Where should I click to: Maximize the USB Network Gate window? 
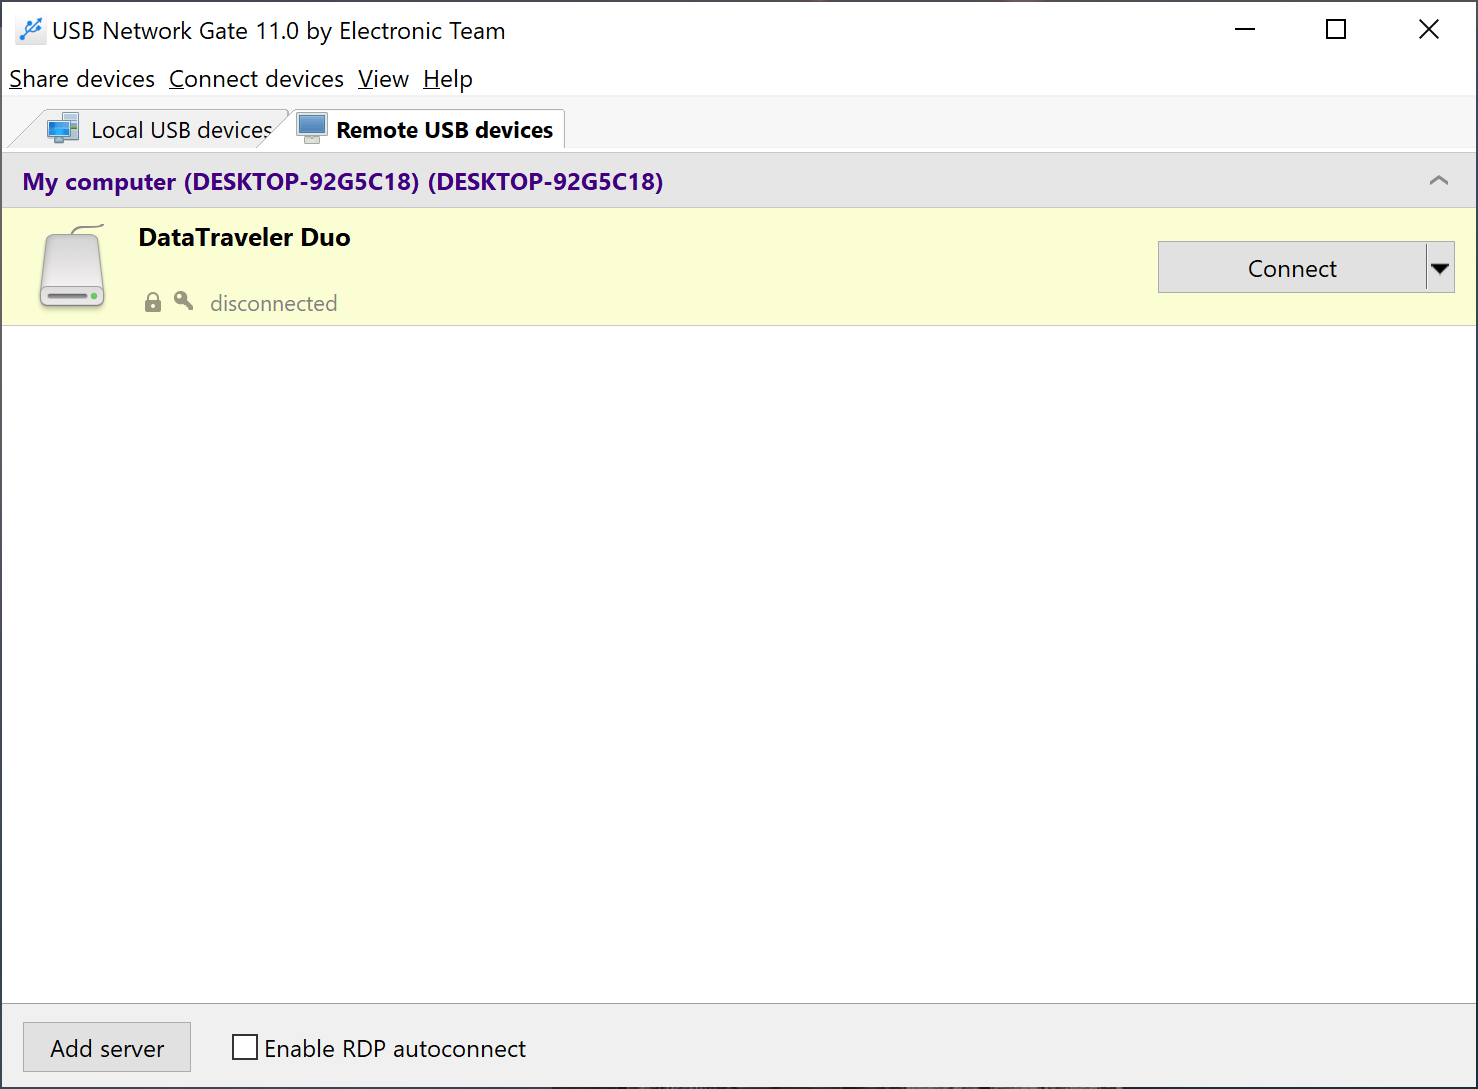[1336, 30]
